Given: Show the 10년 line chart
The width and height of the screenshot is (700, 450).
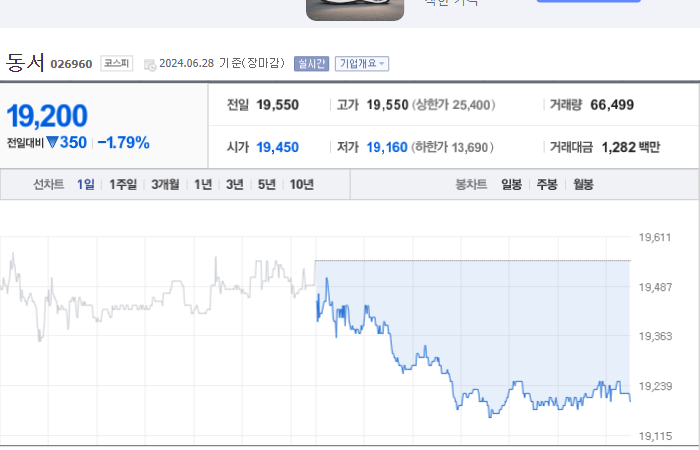Looking at the screenshot, I should point(302,184).
